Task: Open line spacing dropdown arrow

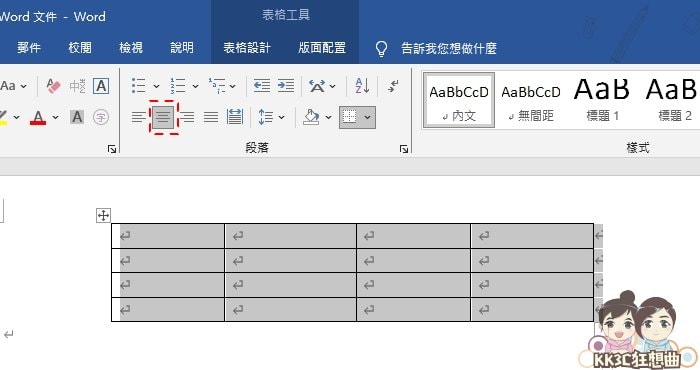Action: point(282,117)
